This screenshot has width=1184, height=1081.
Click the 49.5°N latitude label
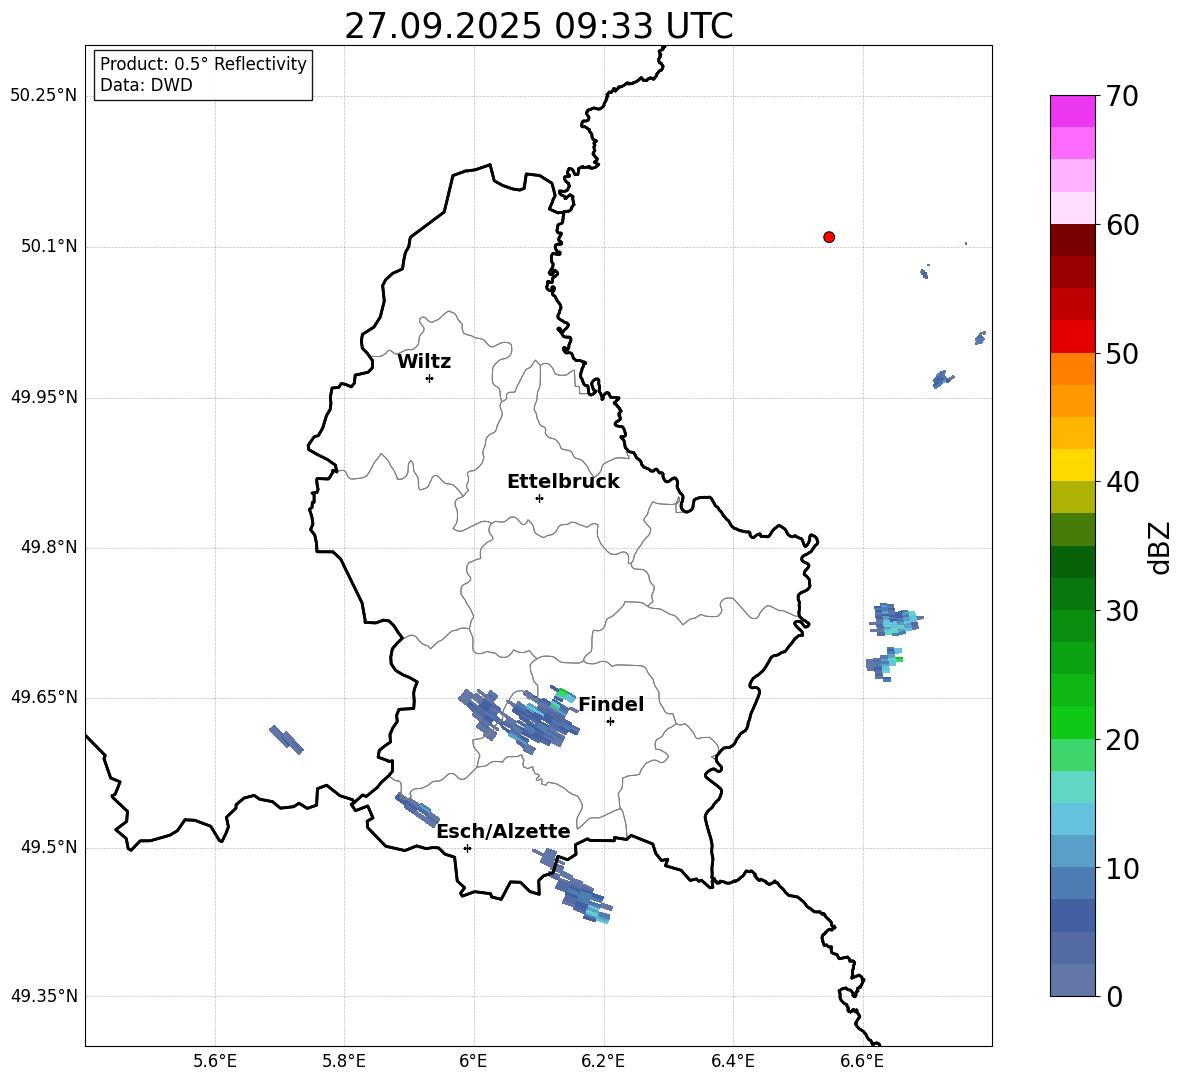49,847
